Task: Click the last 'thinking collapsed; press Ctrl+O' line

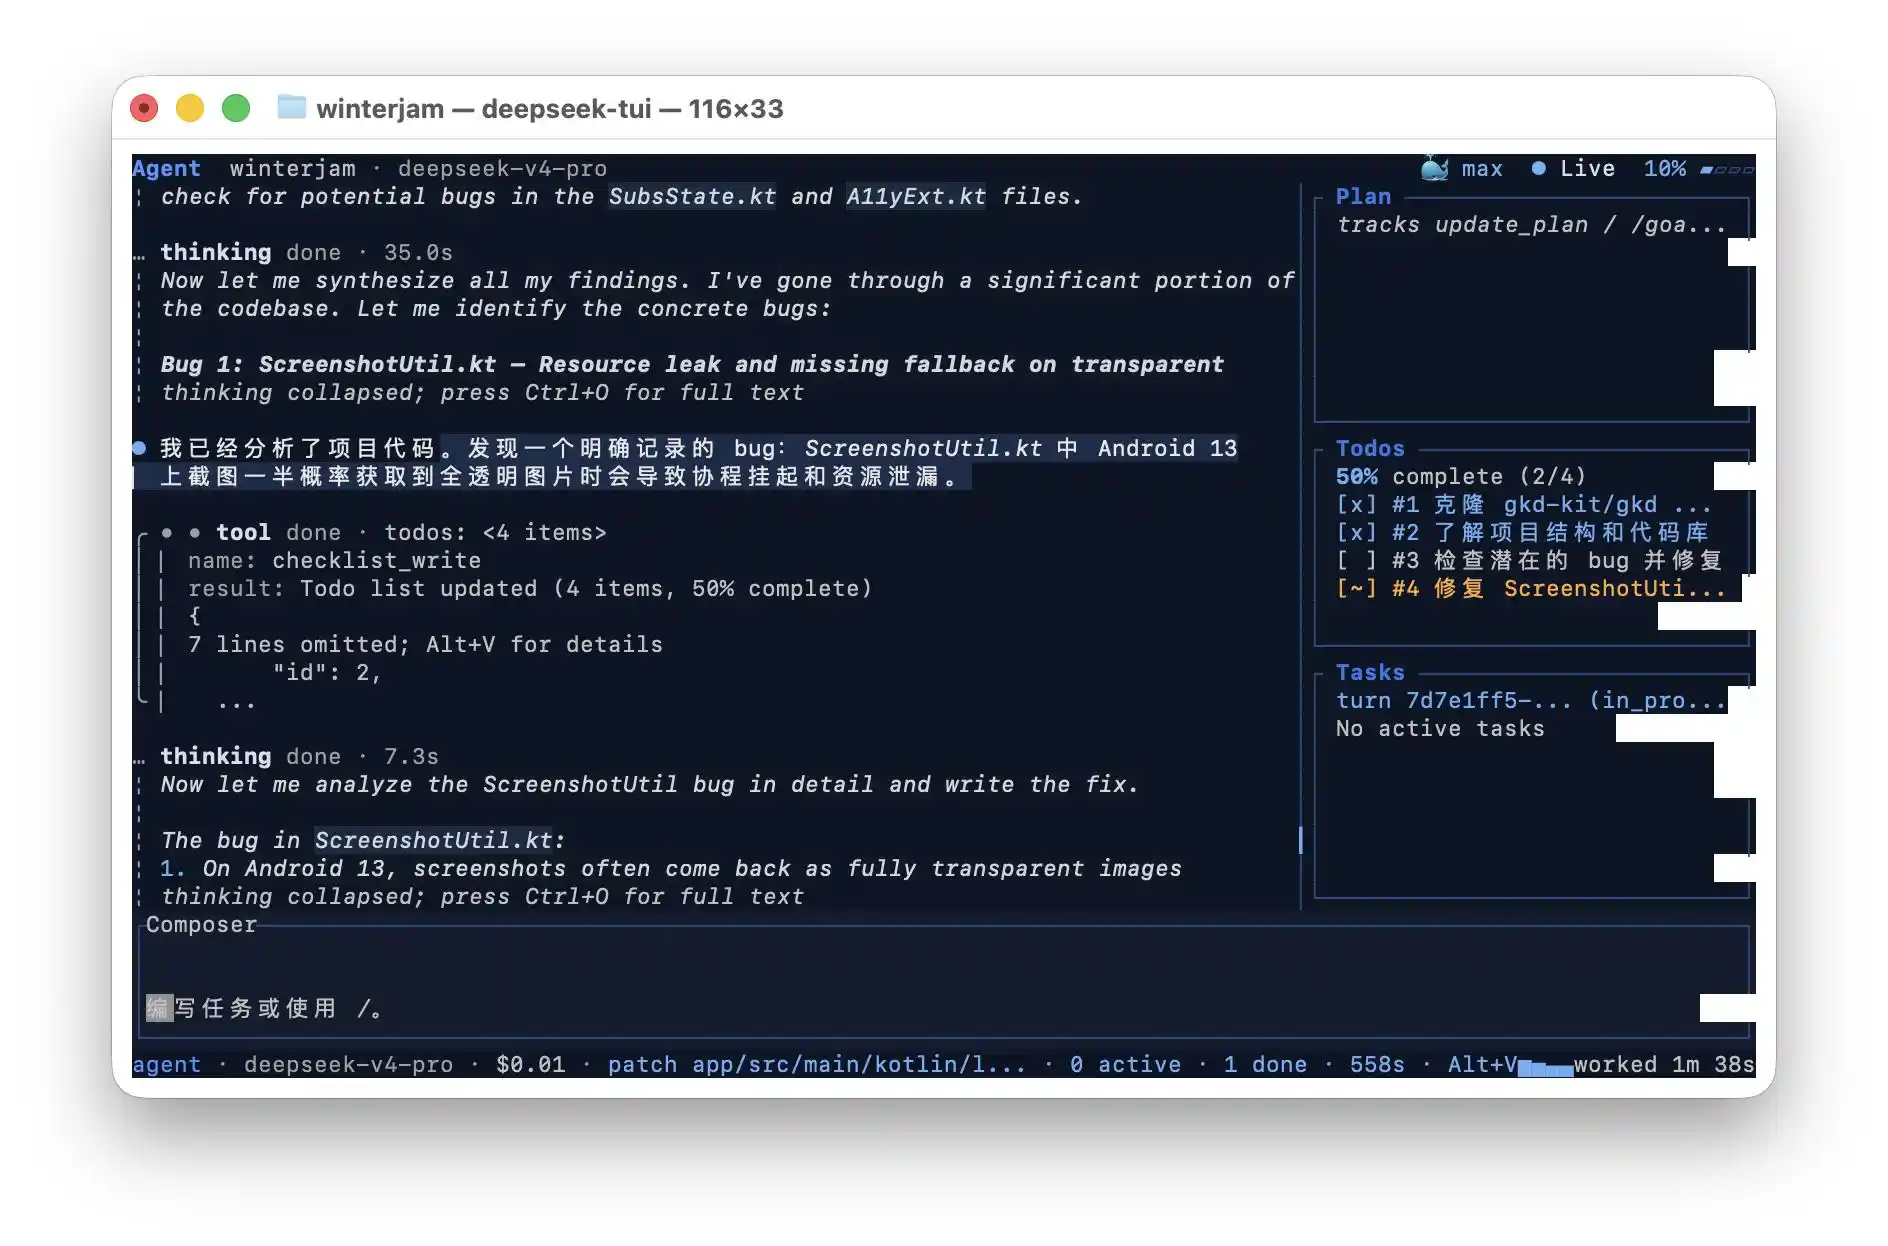Action: 482,896
